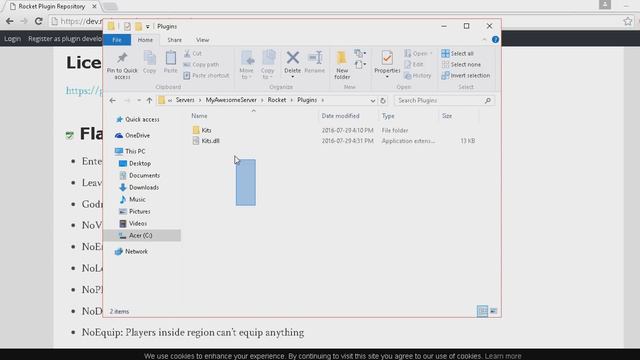Open Downloads in navigation pane
Image resolution: width=640 pixels, height=360 pixels.
(139, 187)
